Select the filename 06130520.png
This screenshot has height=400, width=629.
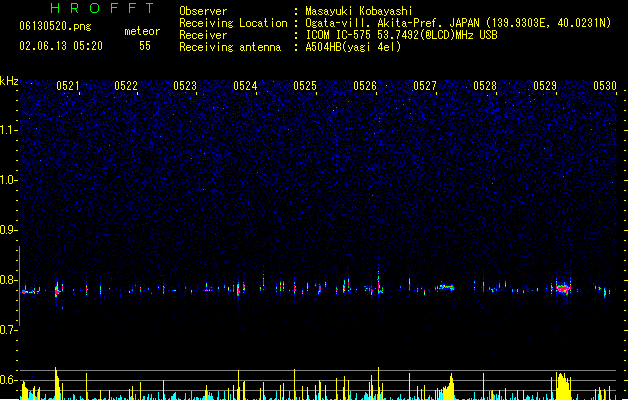[x=55, y=27]
